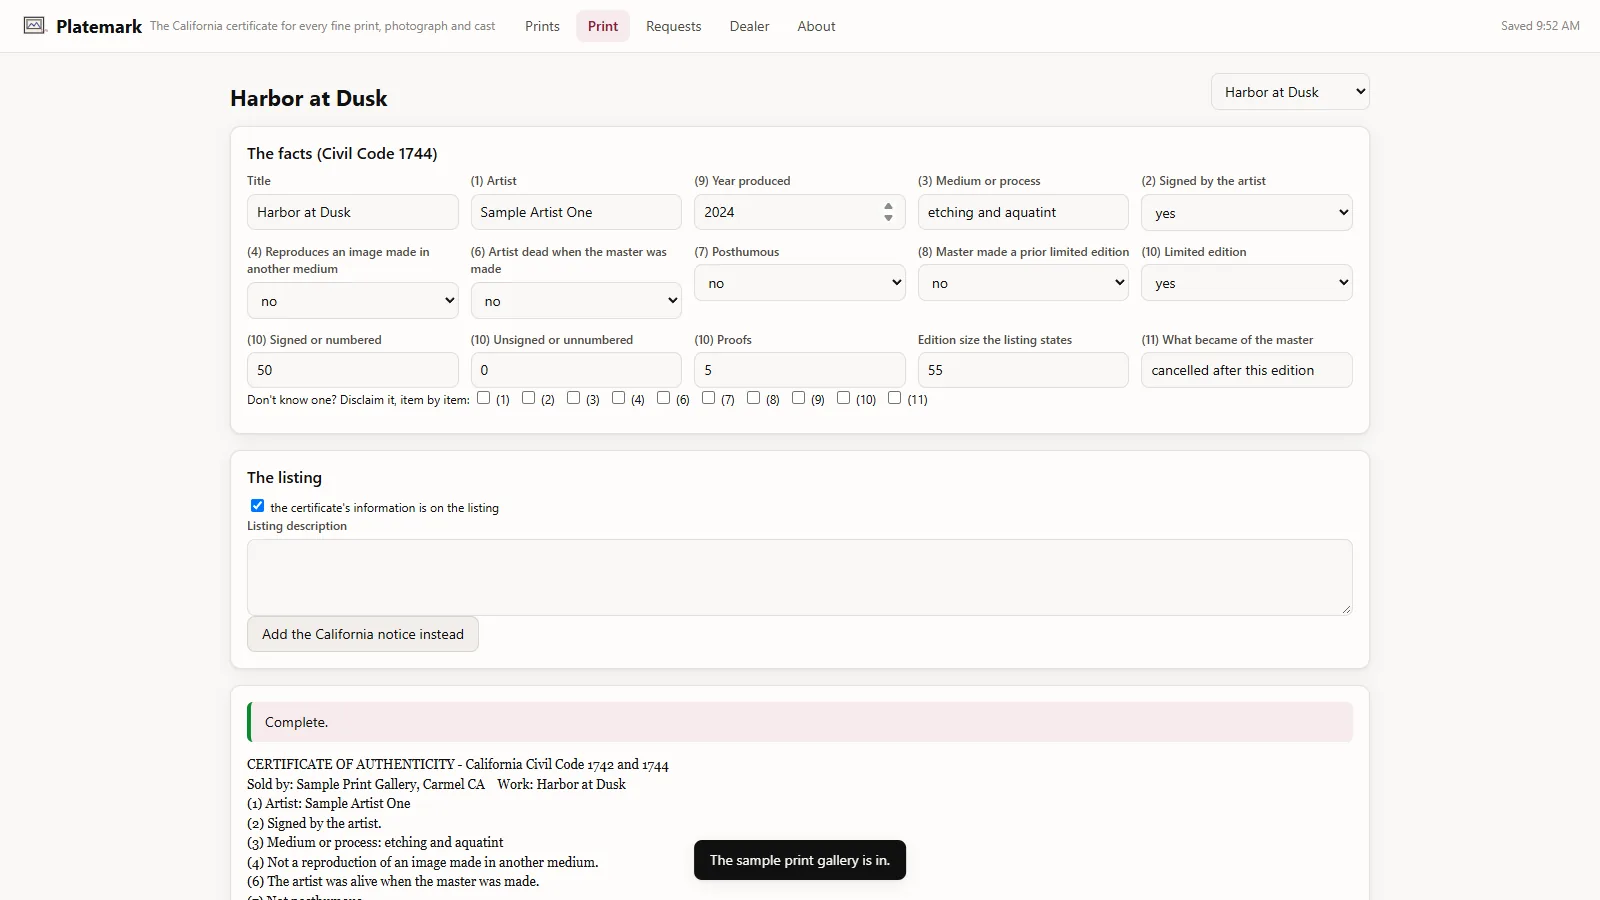This screenshot has height=900, width=1600.
Task: Click '(6) The artist was alive' line
Action: 393,882
